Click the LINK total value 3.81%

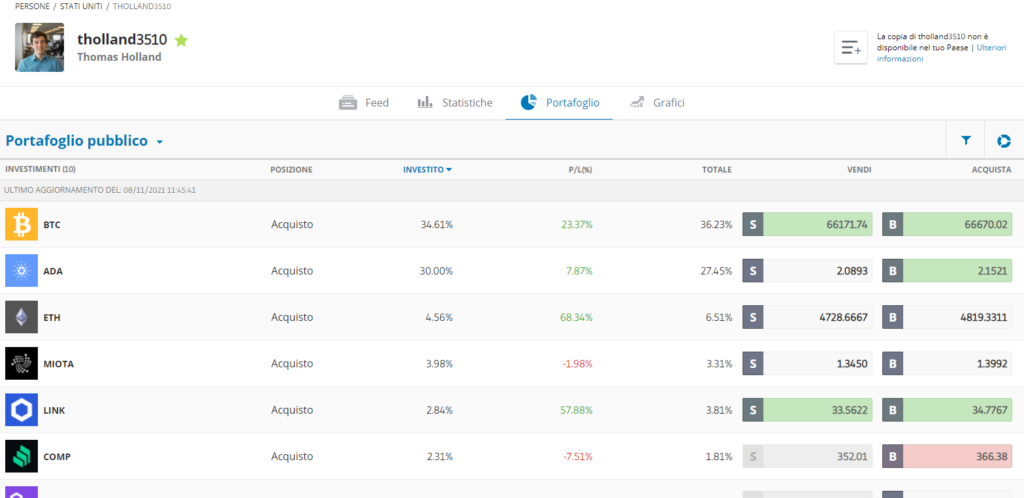[719, 411]
